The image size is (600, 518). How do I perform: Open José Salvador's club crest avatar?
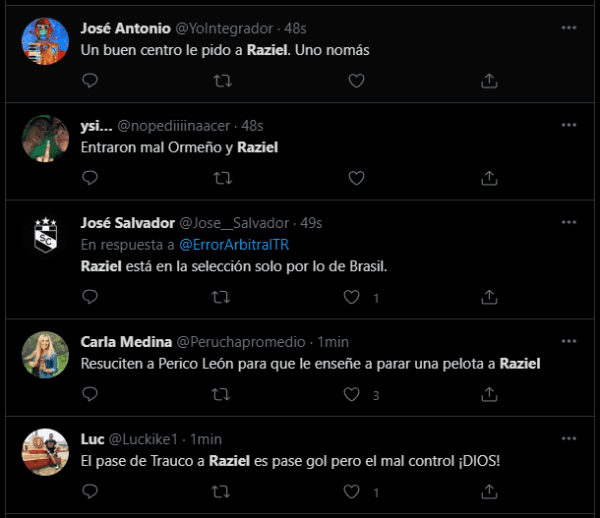[44, 238]
